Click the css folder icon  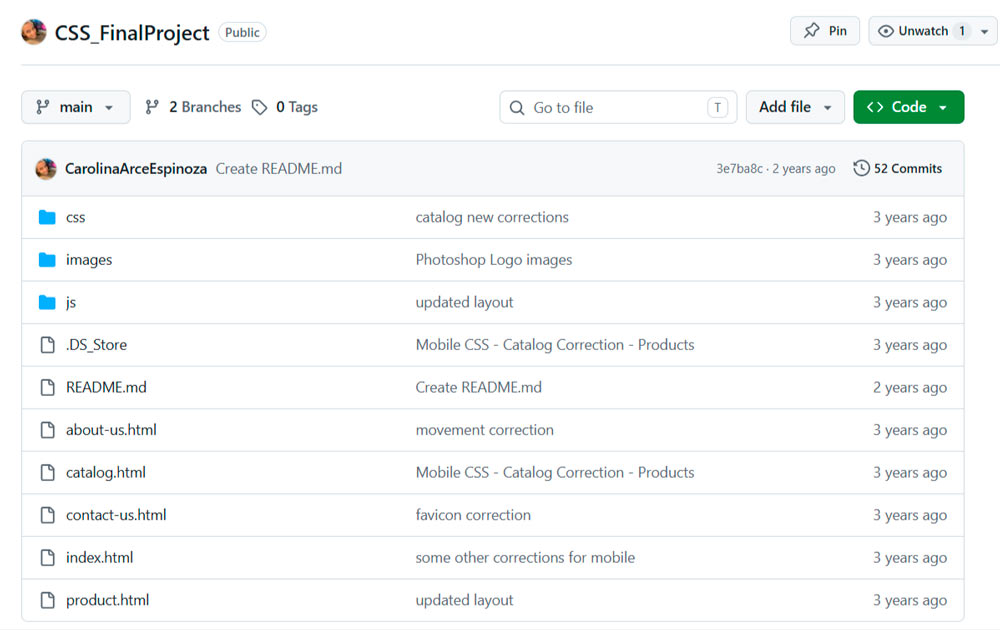pos(47,217)
